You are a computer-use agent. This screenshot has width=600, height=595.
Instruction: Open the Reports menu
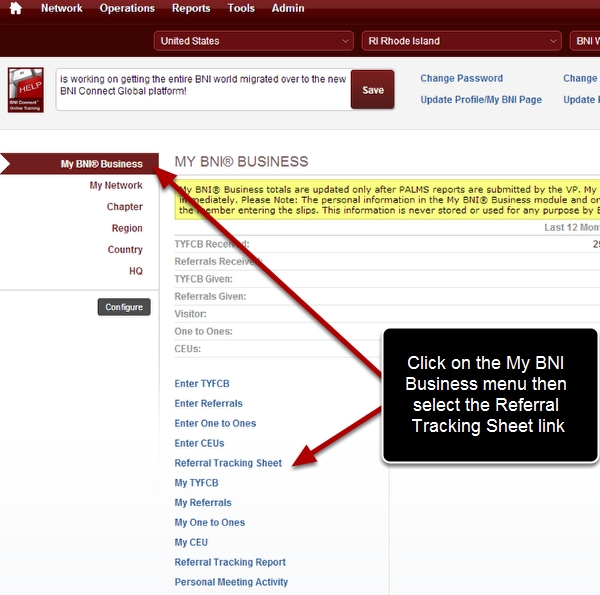[x=190, y=9]
